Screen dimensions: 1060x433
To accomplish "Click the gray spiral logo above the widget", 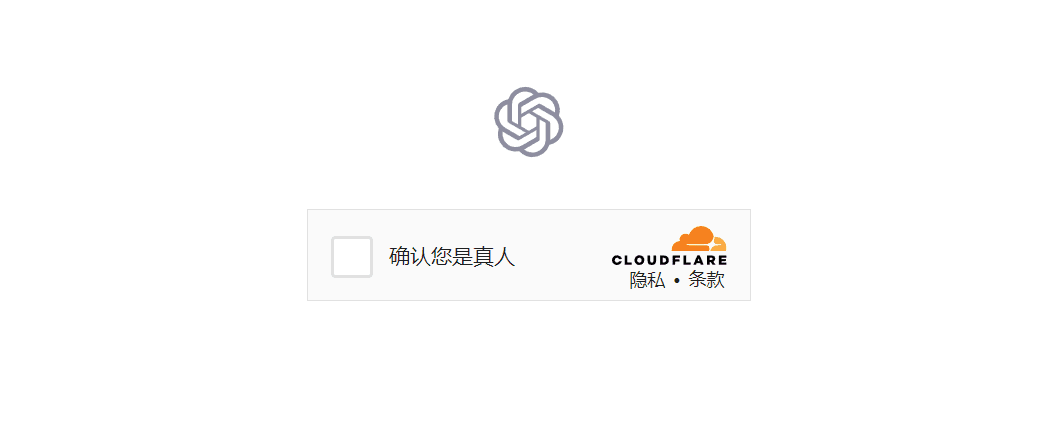I will (x=529, y=122).
